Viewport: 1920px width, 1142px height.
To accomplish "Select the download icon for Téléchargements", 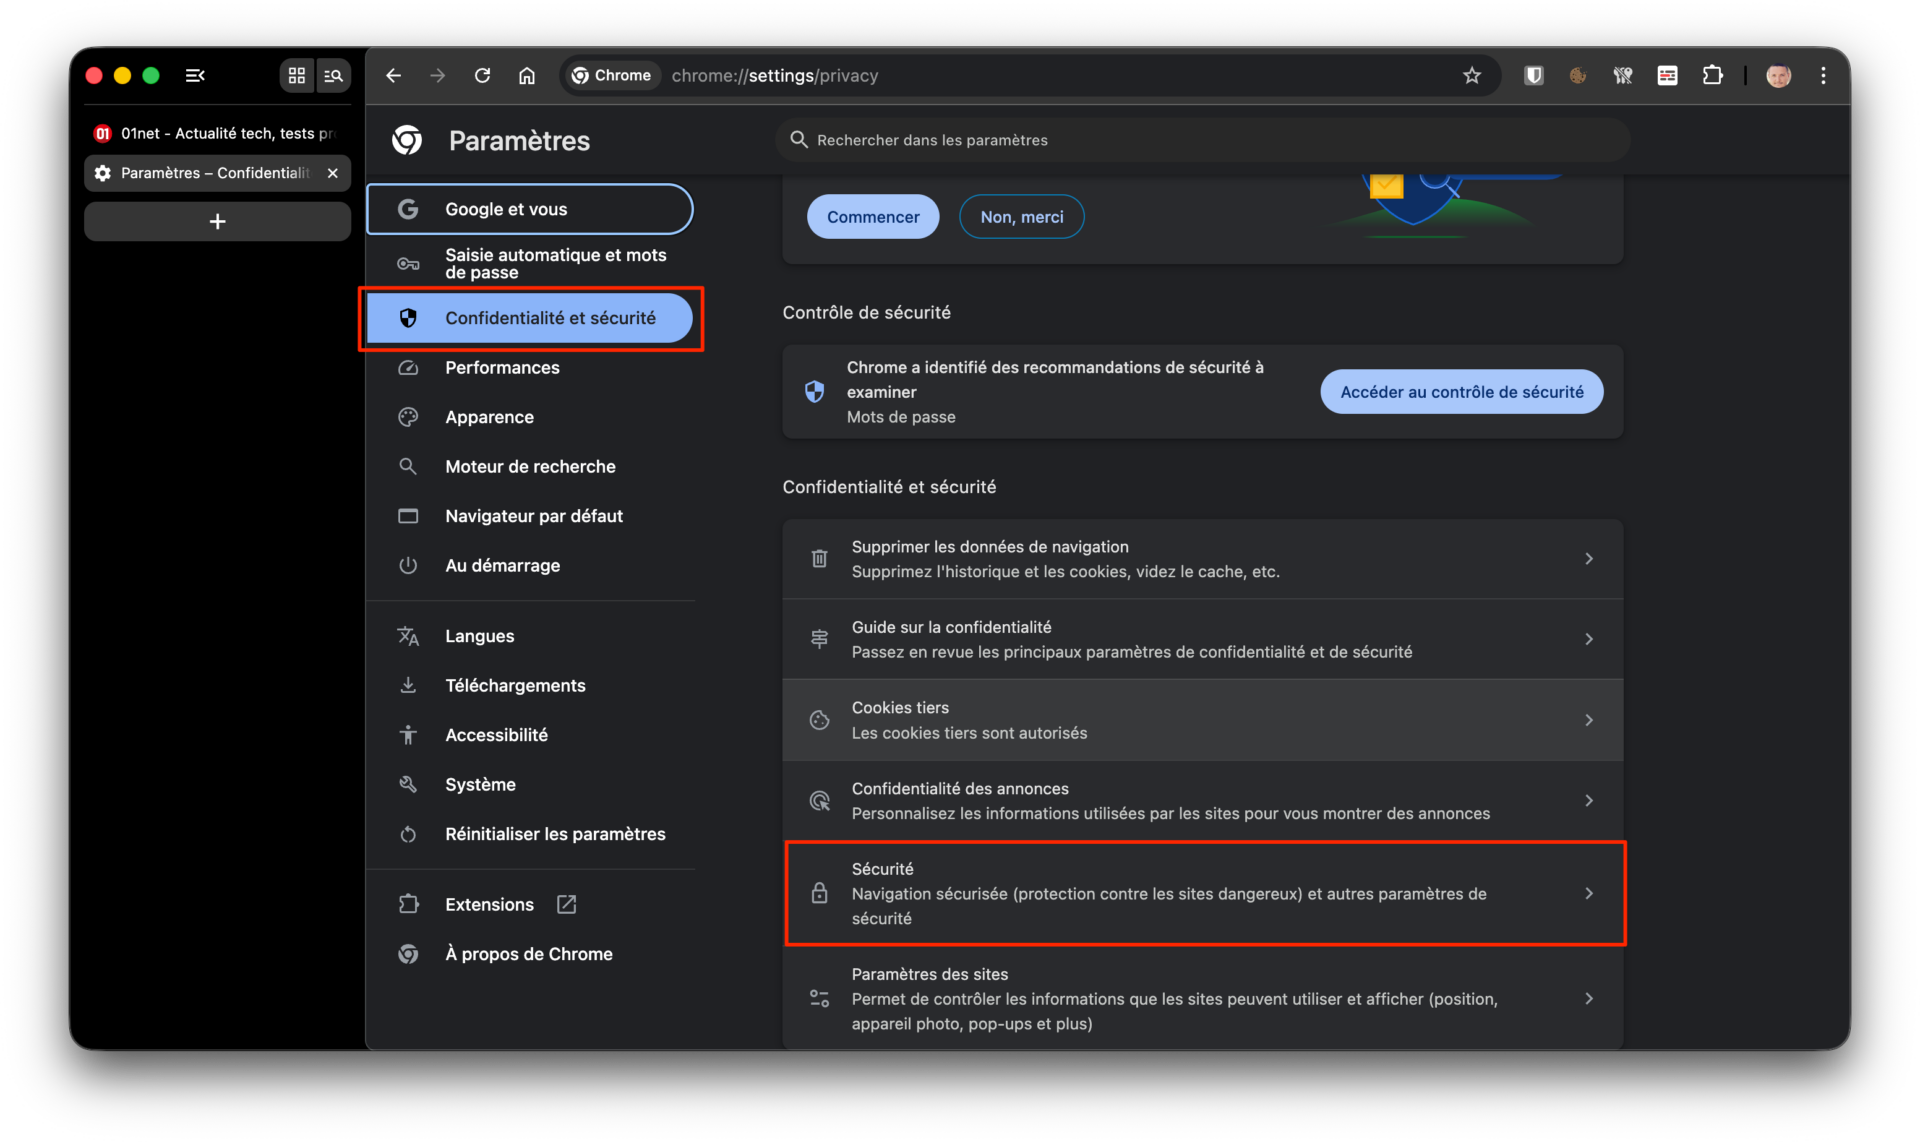I will pyautogui.click(x=409, y=685).
